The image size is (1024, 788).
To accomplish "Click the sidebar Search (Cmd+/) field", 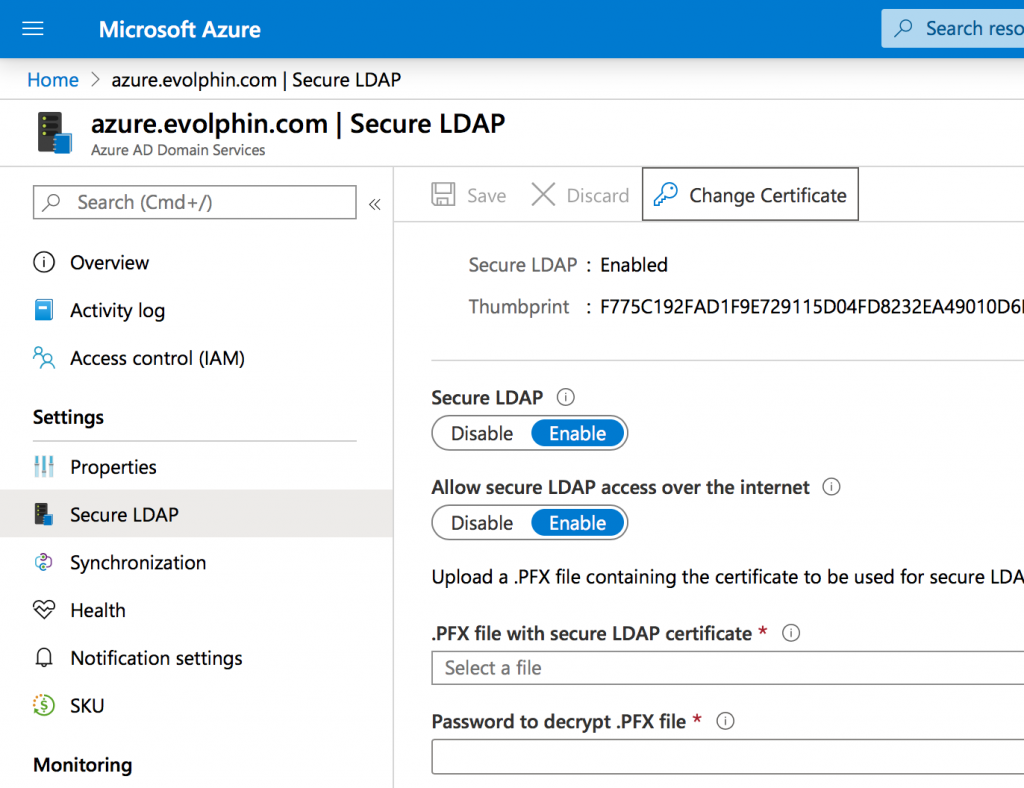I will [x=195, y=202].
